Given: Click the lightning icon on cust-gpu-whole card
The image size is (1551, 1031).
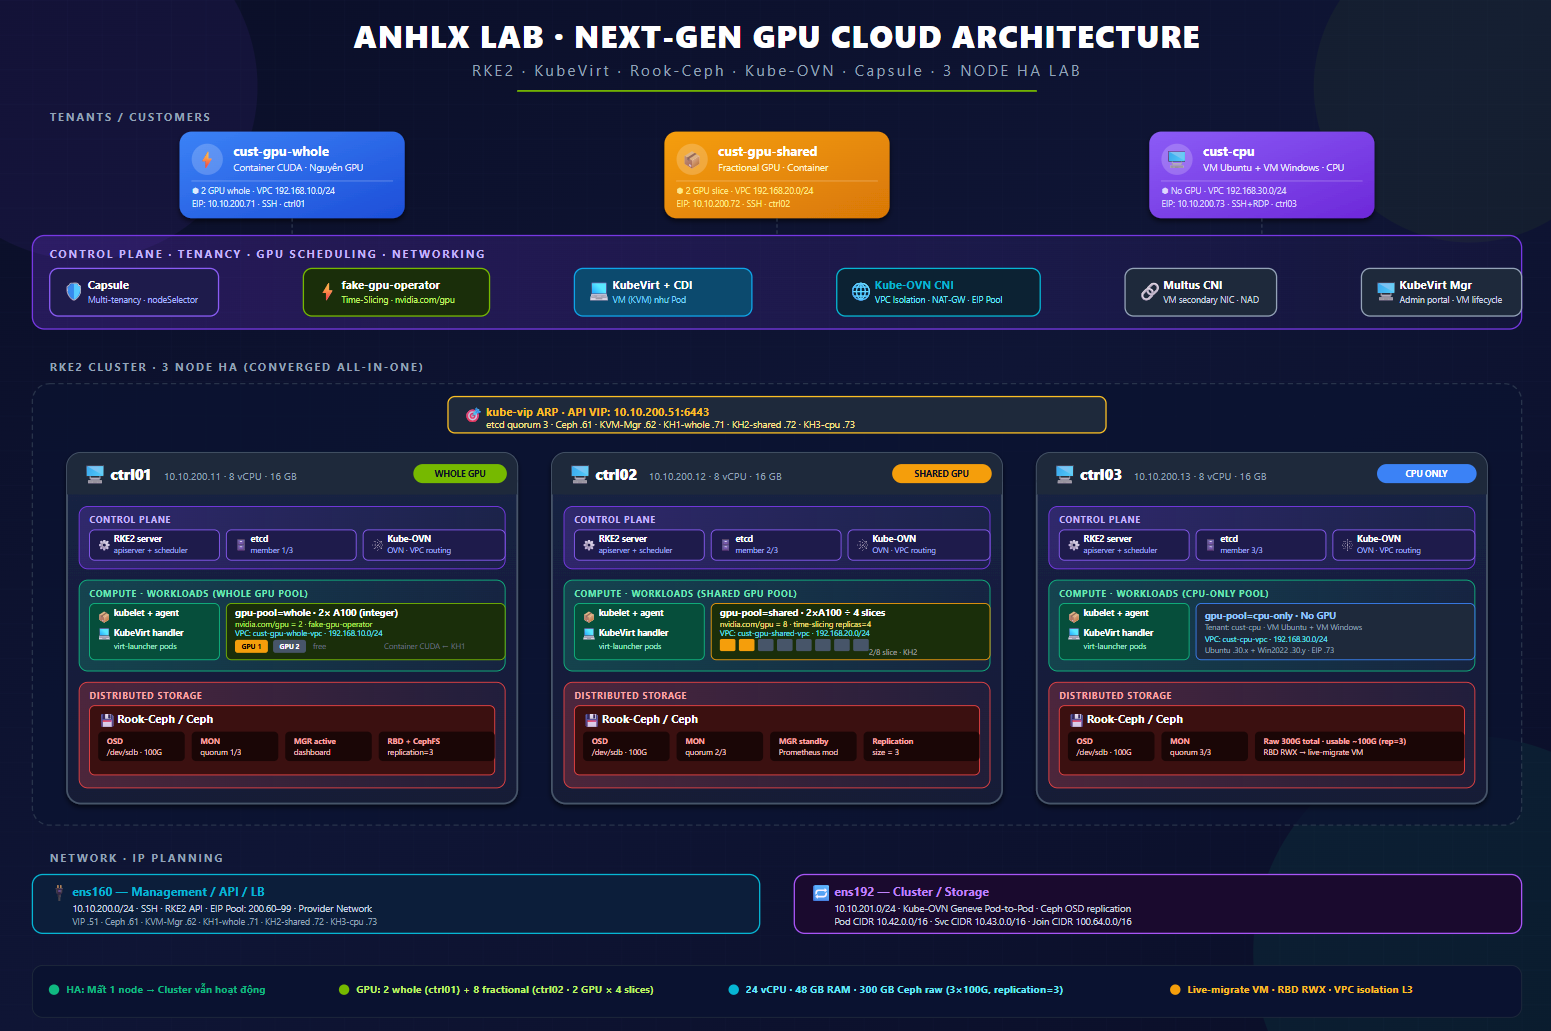Looking at the screenshot, I should click(207, 159).
